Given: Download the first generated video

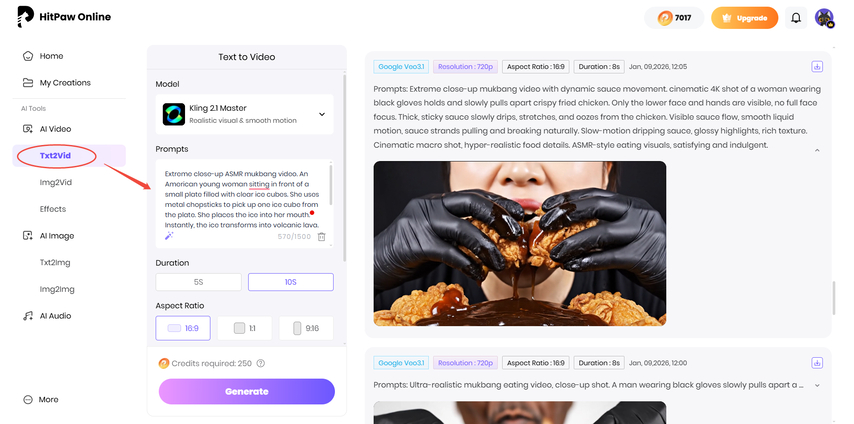Looking at the screenshot, I should (x=817, y=66).
